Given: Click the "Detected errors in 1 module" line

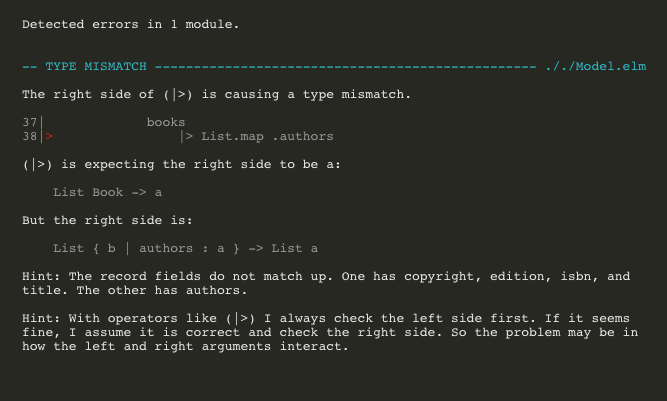Looking at the screenshot, I should (131, 23).
